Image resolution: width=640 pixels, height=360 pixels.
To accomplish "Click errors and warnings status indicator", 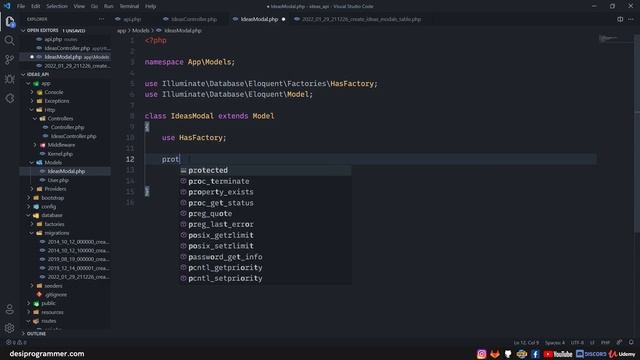I will (16, 342).
